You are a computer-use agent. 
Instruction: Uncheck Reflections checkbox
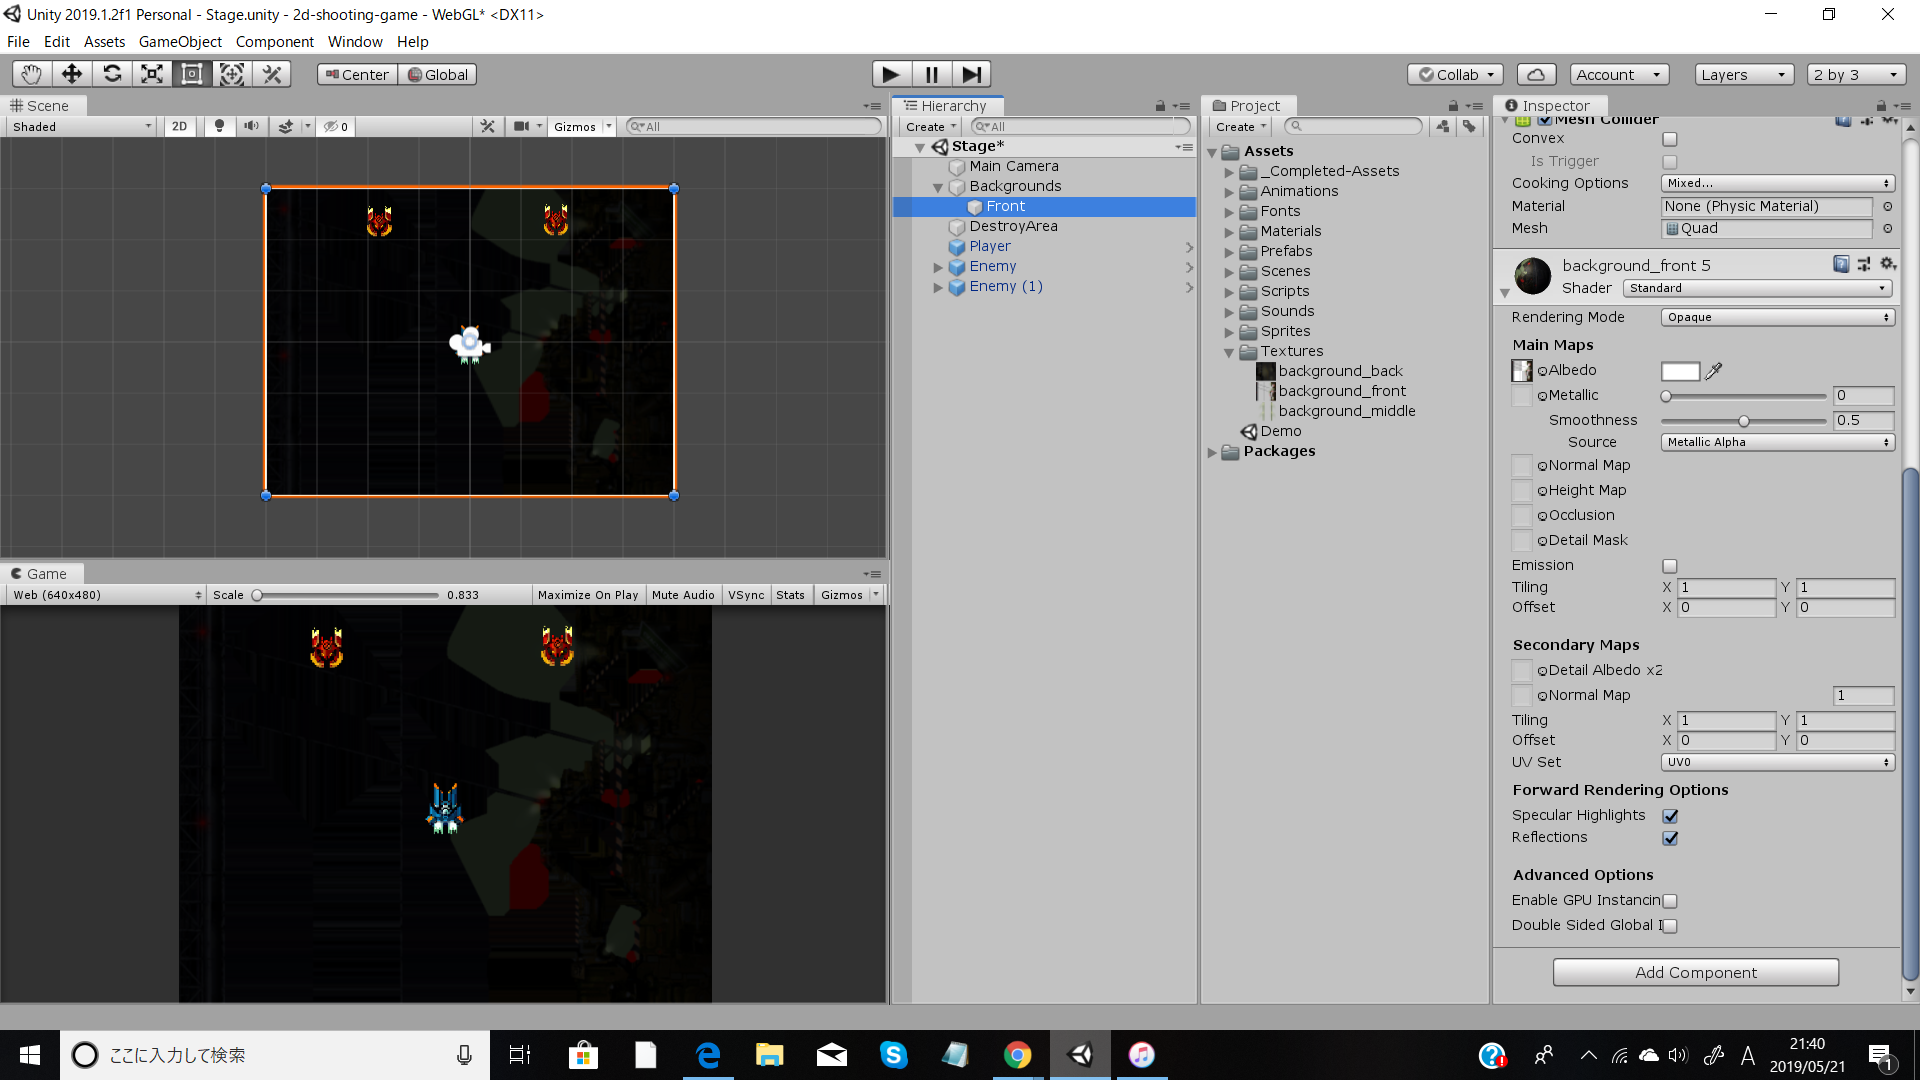[x=1670, y=838]
